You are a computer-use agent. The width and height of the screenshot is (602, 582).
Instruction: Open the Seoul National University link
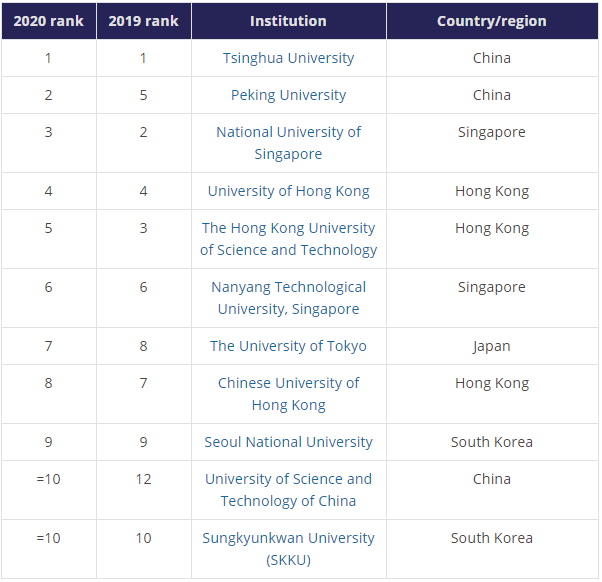pos(288,442)
